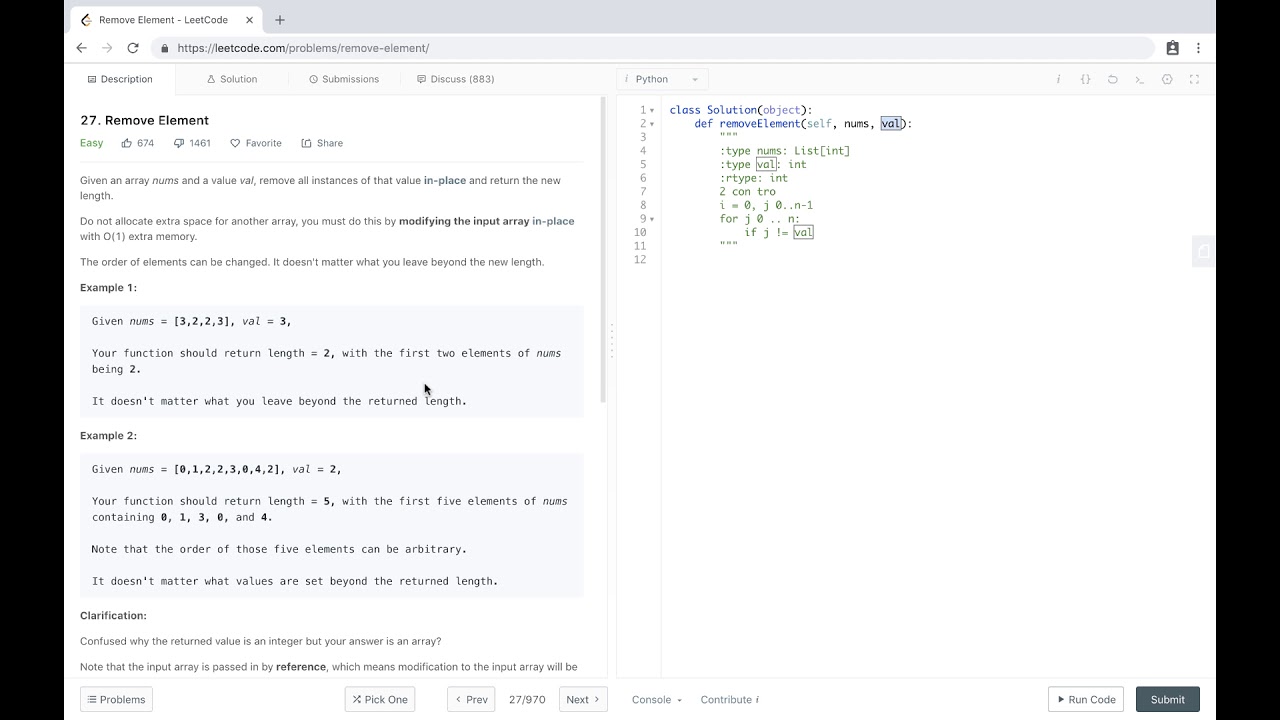Enter fullscreen editor mode
The height and width of the screenshot is (720, 1280).
click(1194, 79)
